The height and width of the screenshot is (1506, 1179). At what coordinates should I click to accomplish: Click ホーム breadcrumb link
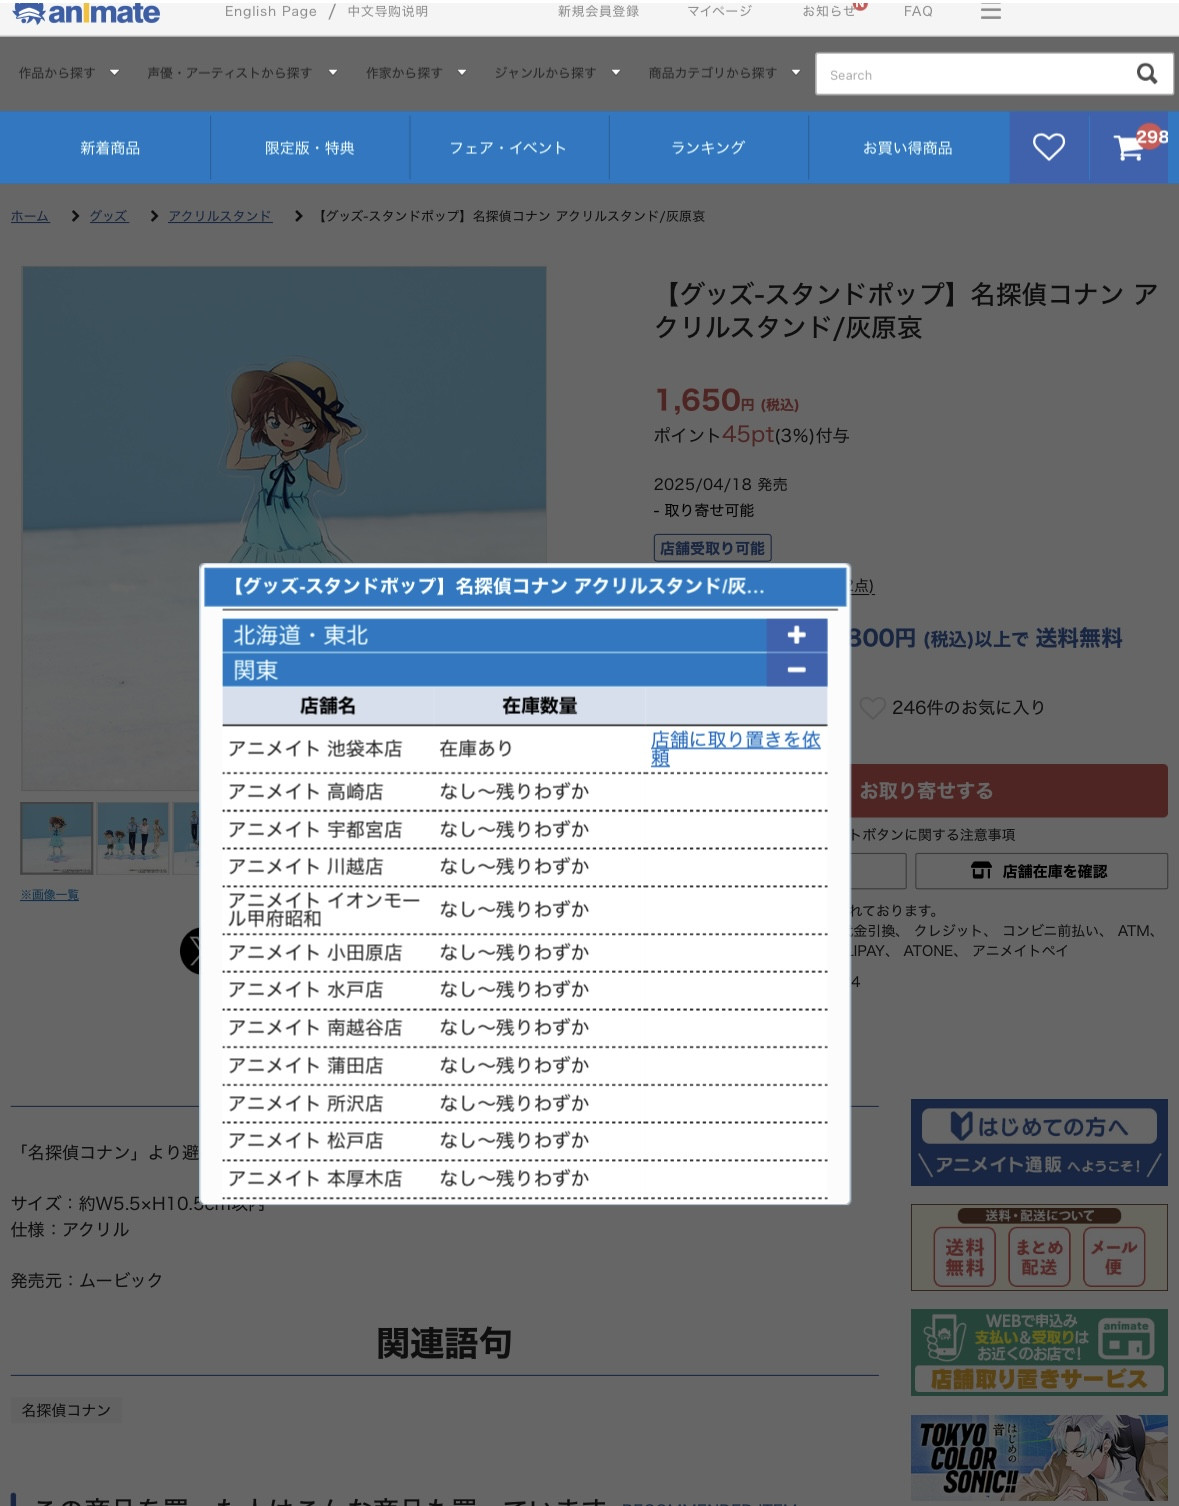30,216
